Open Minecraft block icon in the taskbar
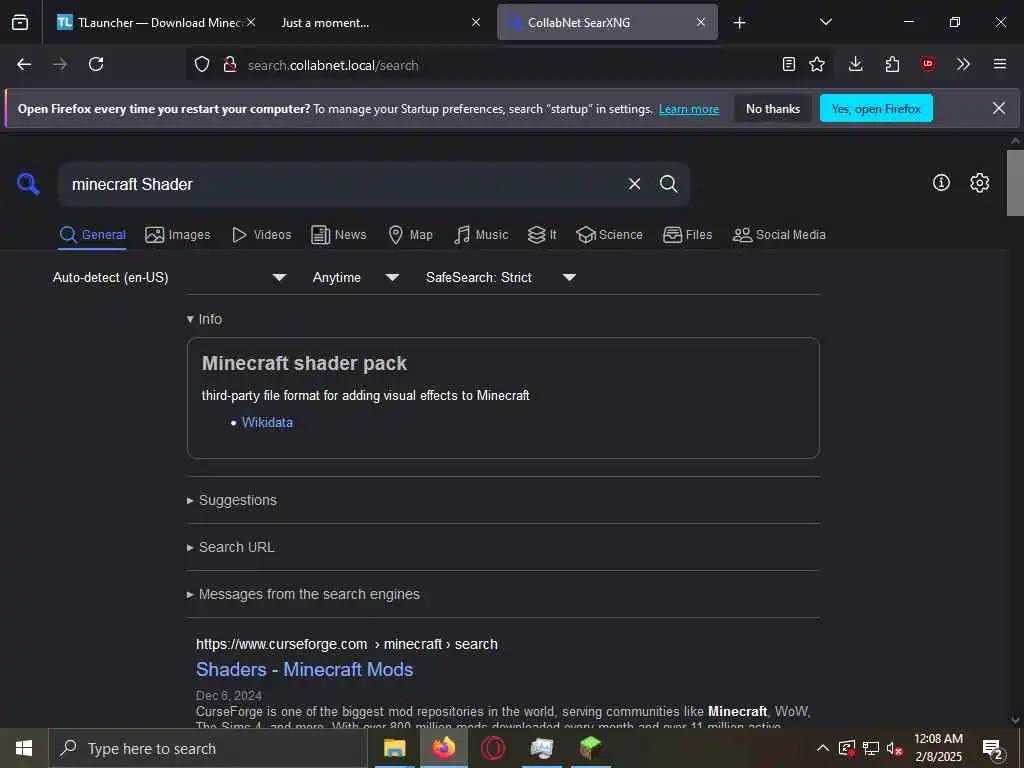The height and width of the screenshot is (768, 1024). coord(590,748)
